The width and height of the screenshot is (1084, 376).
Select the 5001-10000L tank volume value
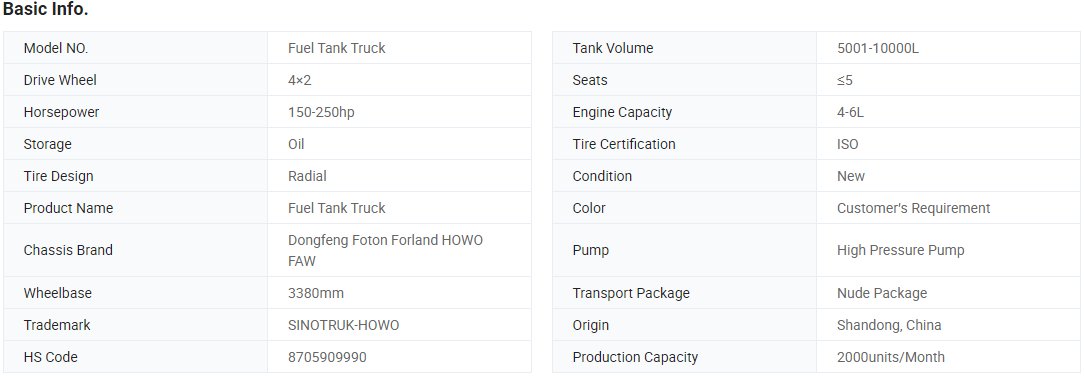877,48
